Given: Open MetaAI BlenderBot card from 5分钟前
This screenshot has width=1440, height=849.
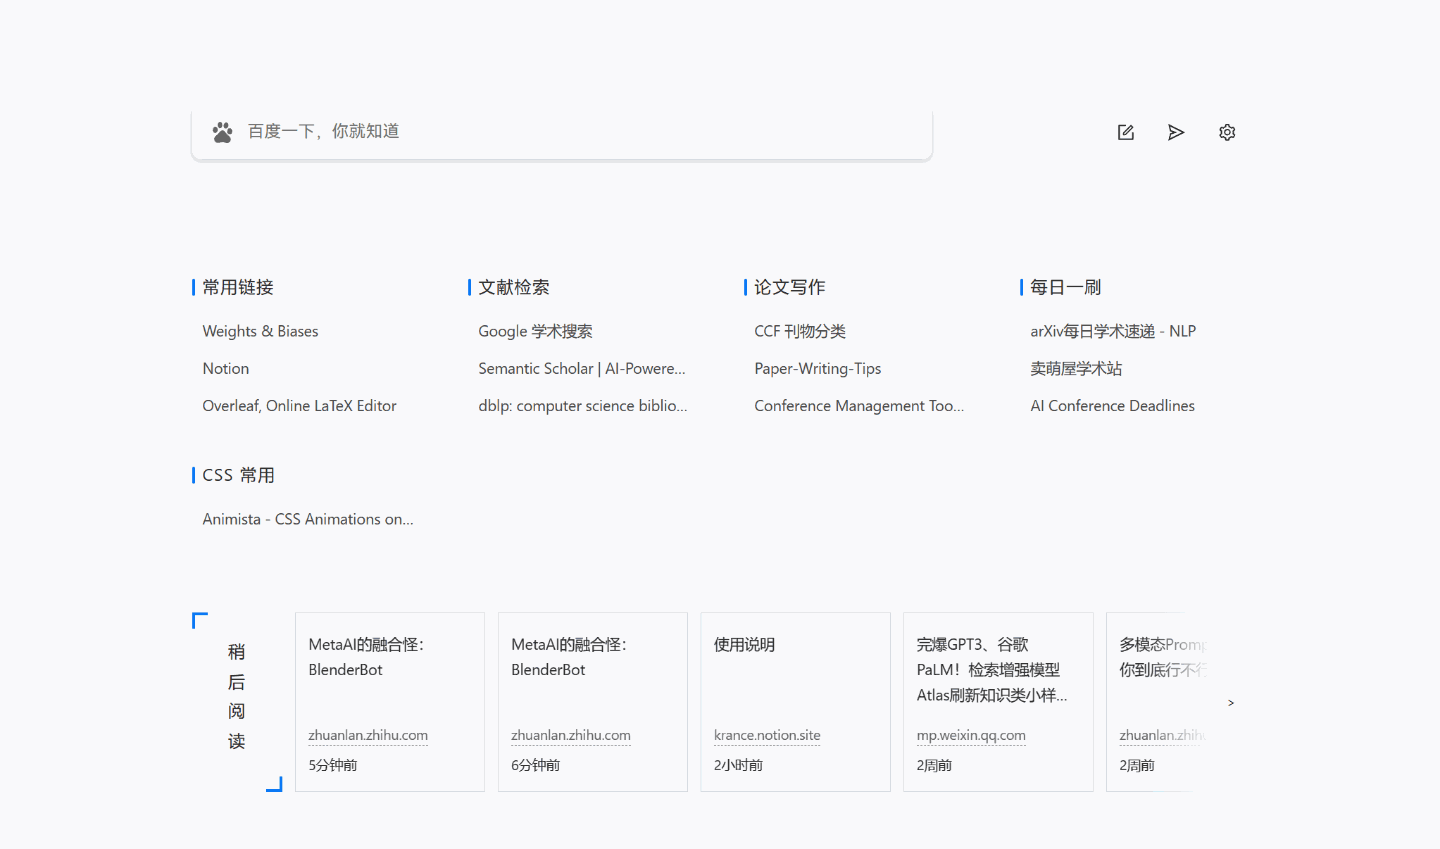Looking at the screenshot, I should [x=389, y=701].
